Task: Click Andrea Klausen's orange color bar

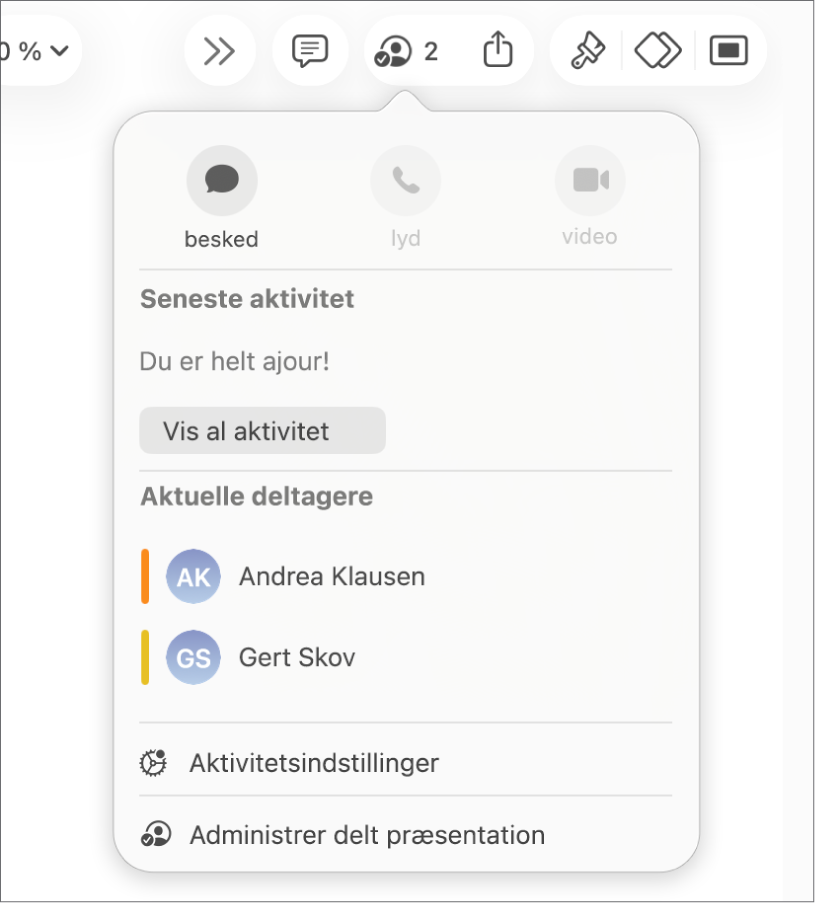Action: (145, 577)
